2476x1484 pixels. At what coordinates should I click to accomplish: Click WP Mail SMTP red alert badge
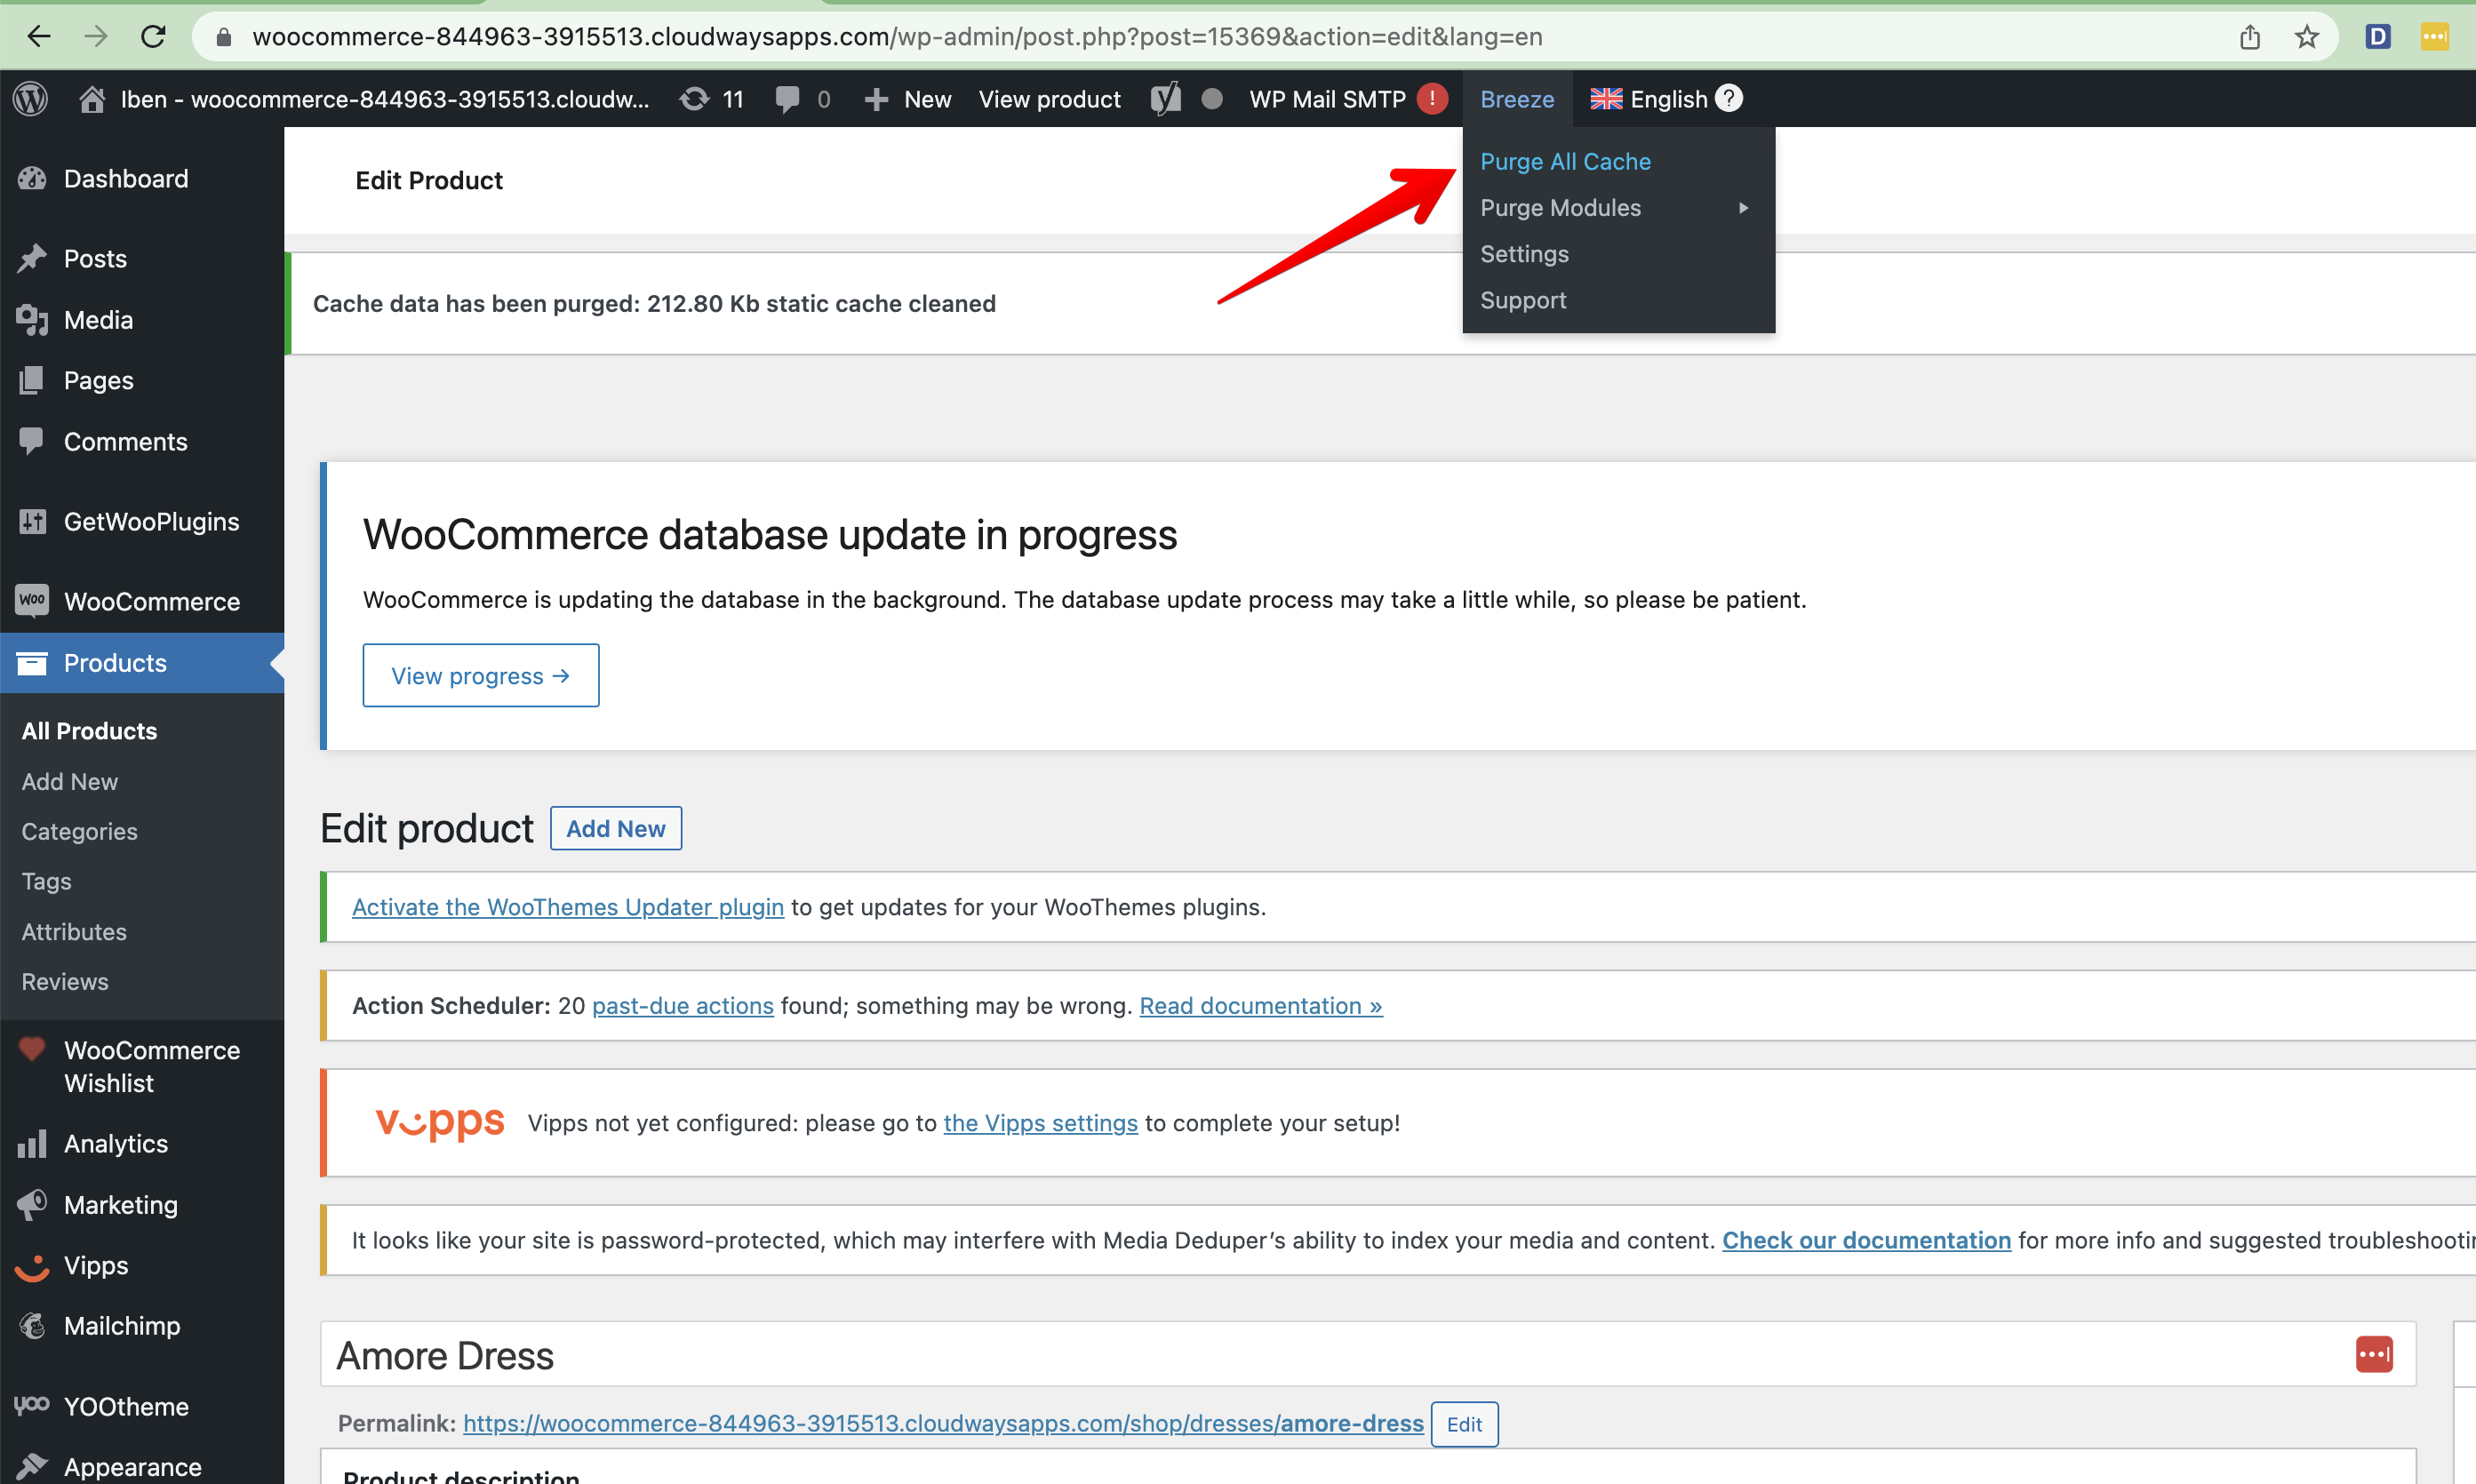click(1432, 98)
